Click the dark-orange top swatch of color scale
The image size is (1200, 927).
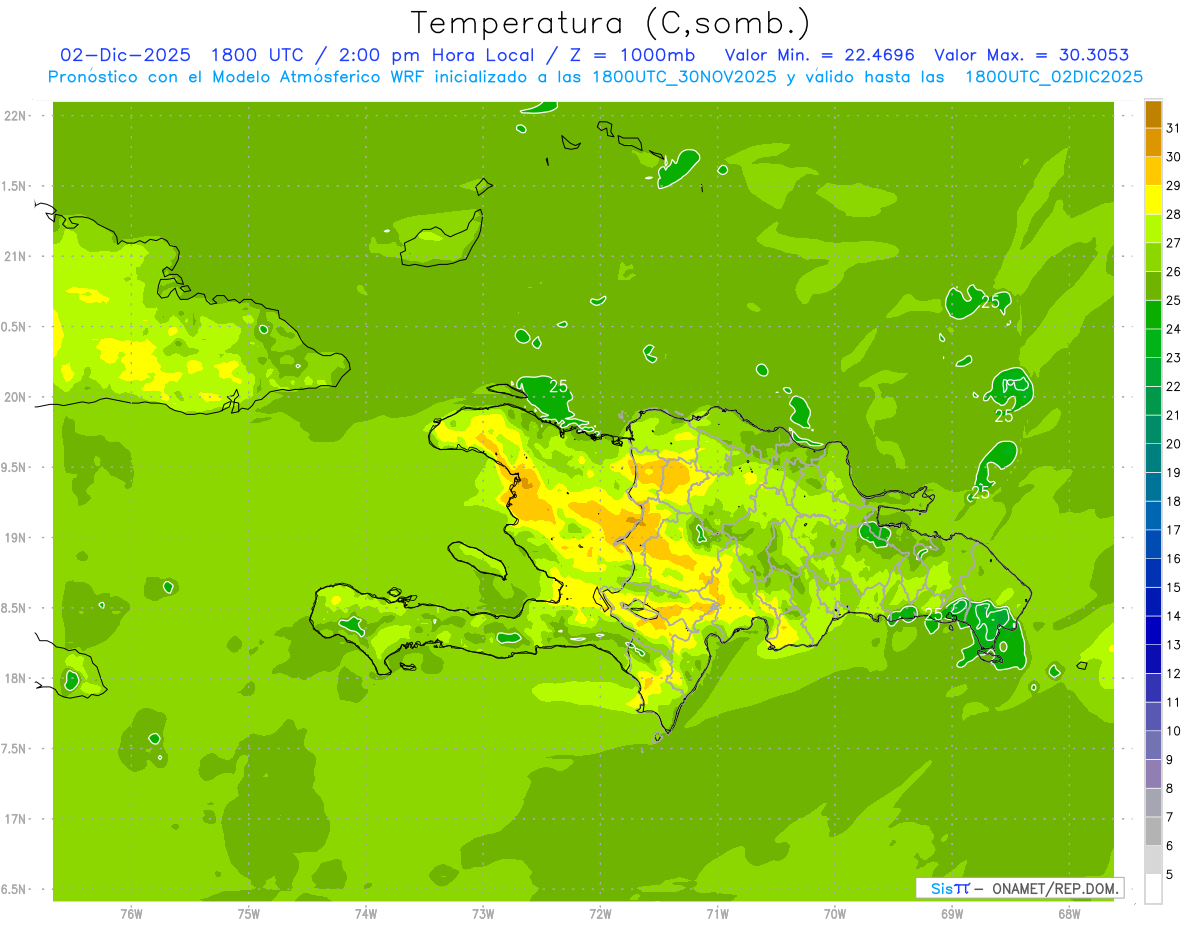click(x=1153, y=114)
